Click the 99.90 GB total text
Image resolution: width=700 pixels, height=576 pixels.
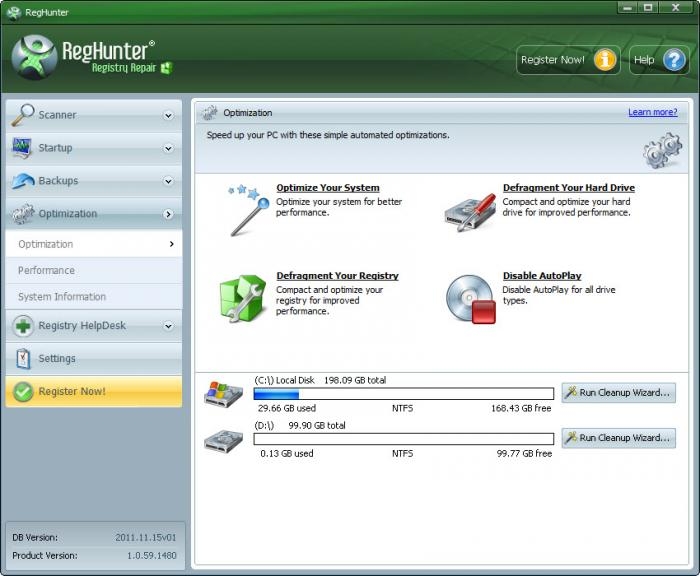point(317,425)
